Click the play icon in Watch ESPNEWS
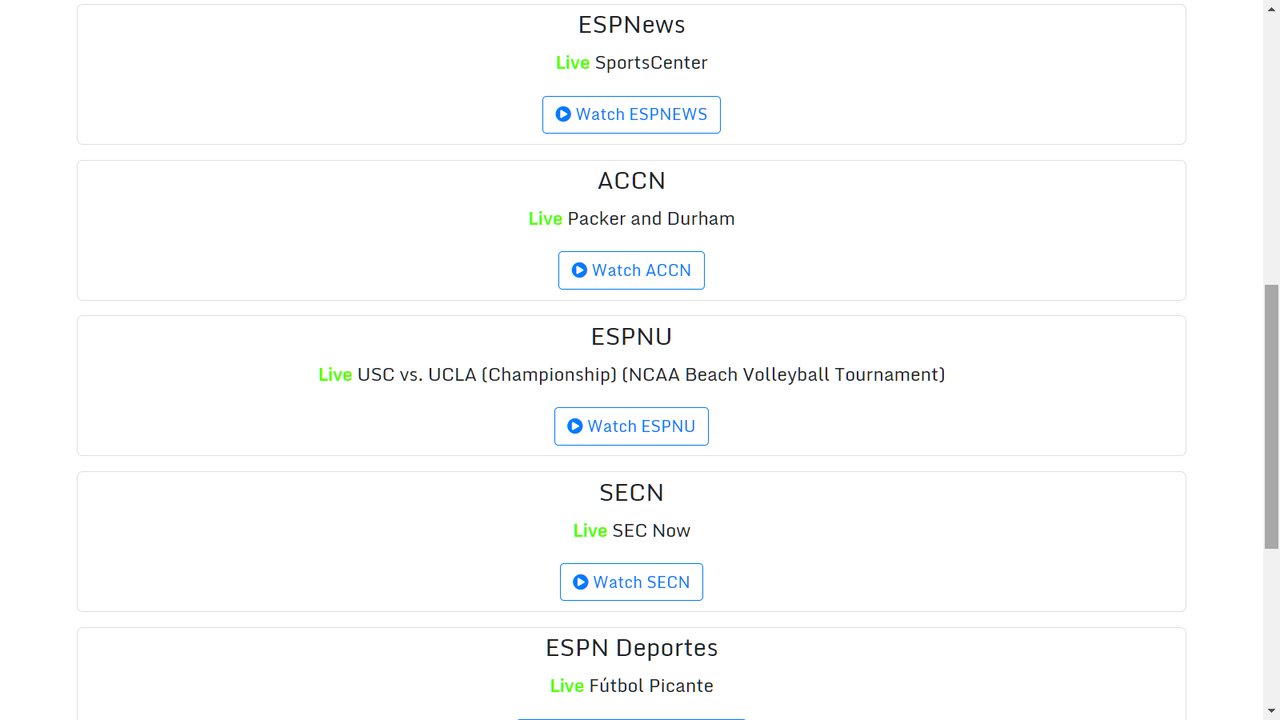Screen dimensions: 1280x720 click(563, 114)
